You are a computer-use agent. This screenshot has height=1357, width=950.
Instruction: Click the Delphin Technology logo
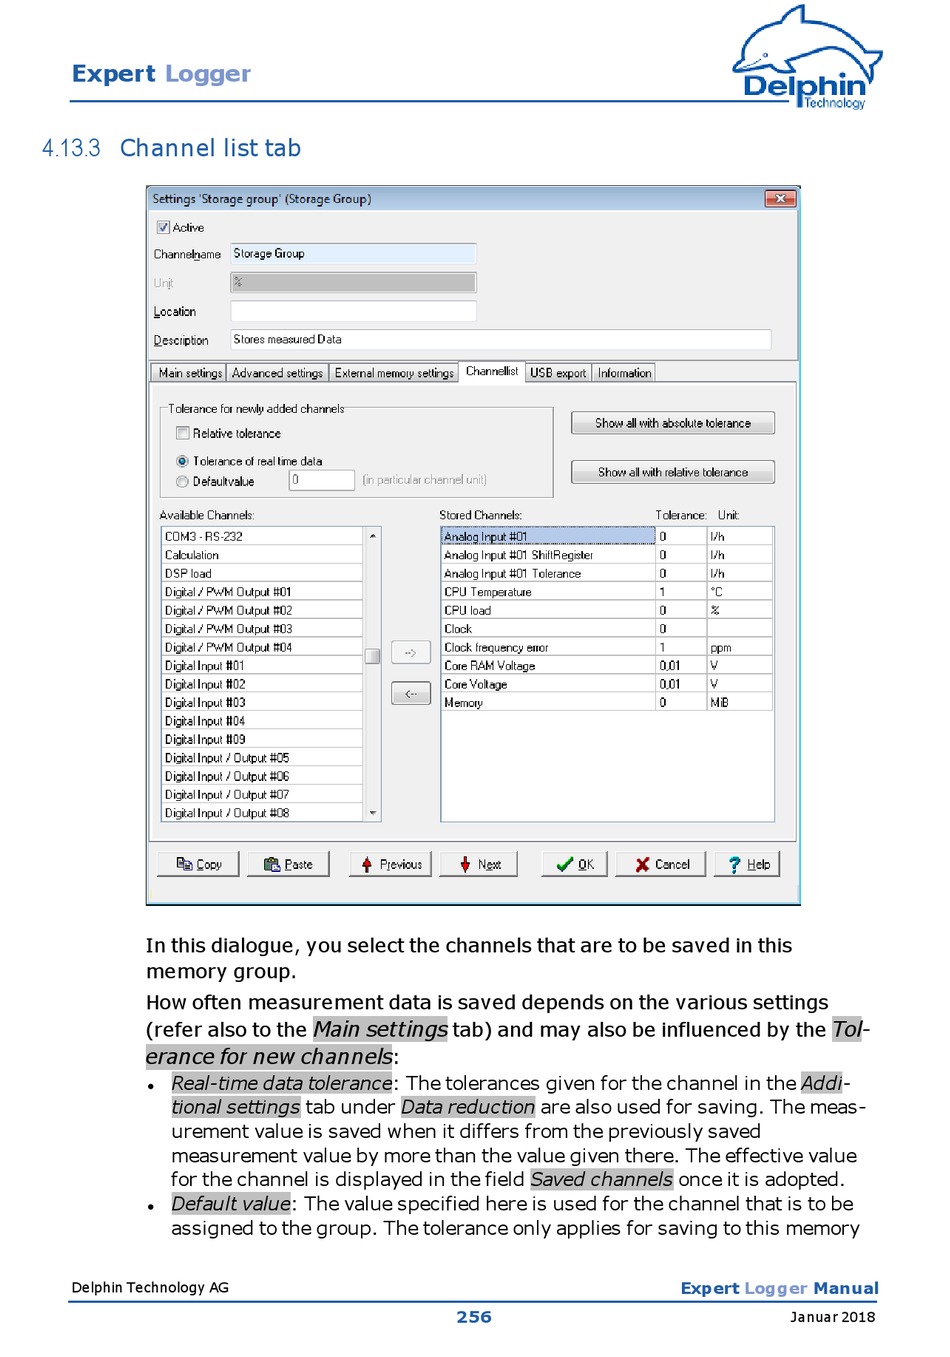808,57
